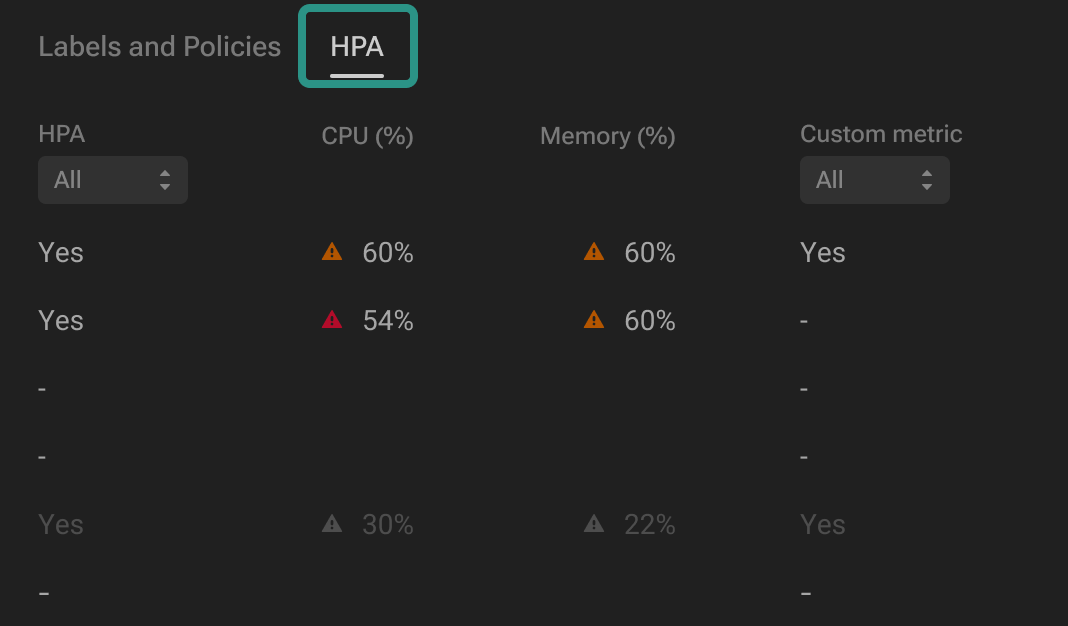Open the HPA filter dropdown
This screenshot has height=626, width=1068.
tap(112, 180)
